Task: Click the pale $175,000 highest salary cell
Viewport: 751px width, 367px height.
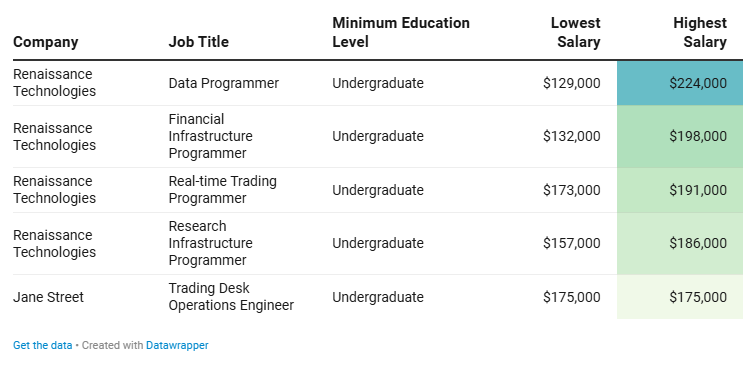Action: [680, 297]
